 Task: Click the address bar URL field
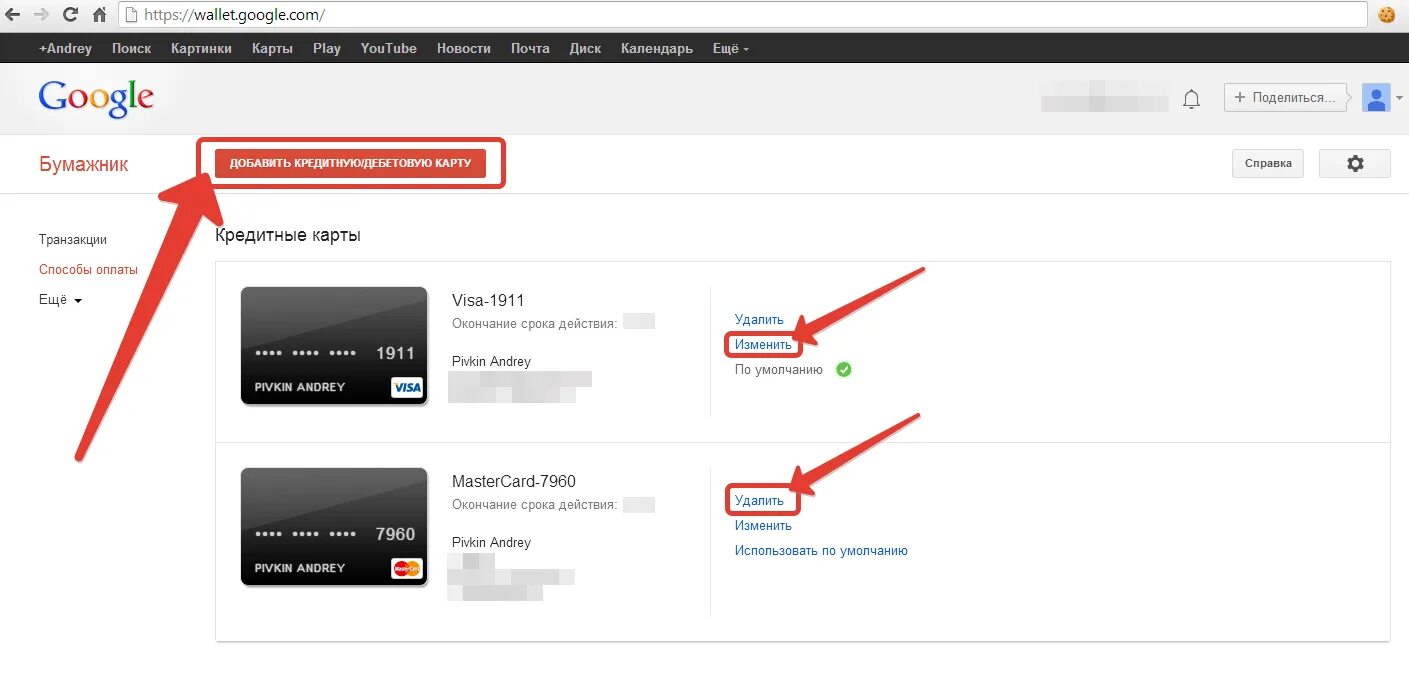[742, 15]
